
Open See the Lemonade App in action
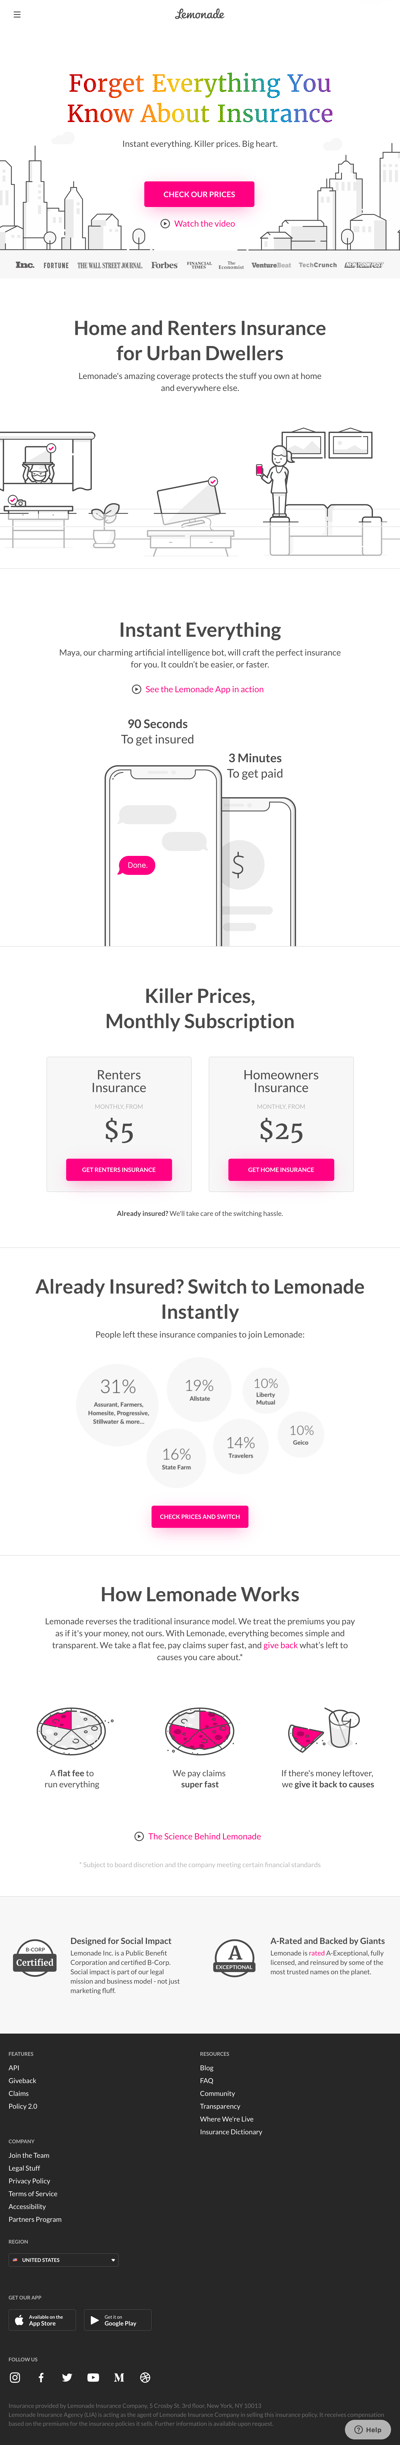(198, 689)
